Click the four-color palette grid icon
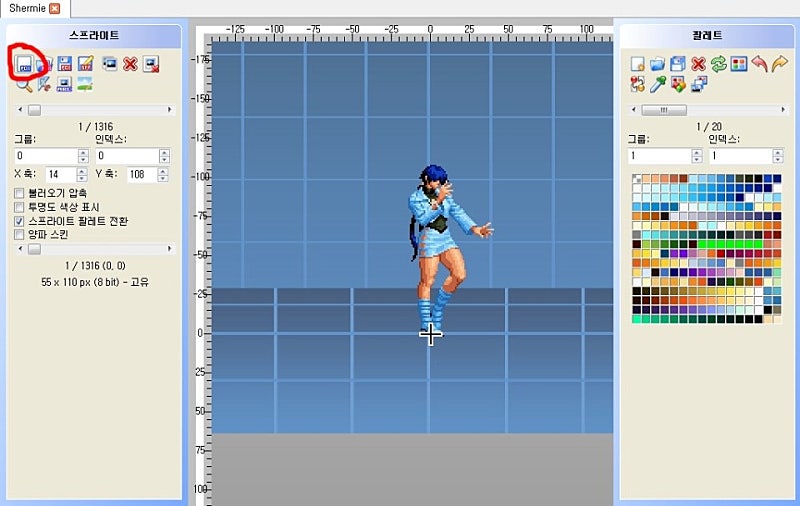 click(x=739, y=64)
